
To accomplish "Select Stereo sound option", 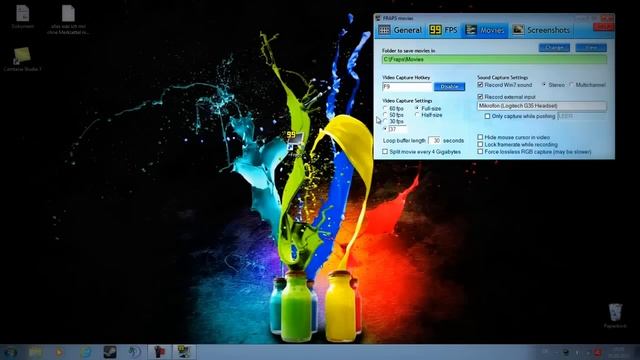I will click(553, 85).
